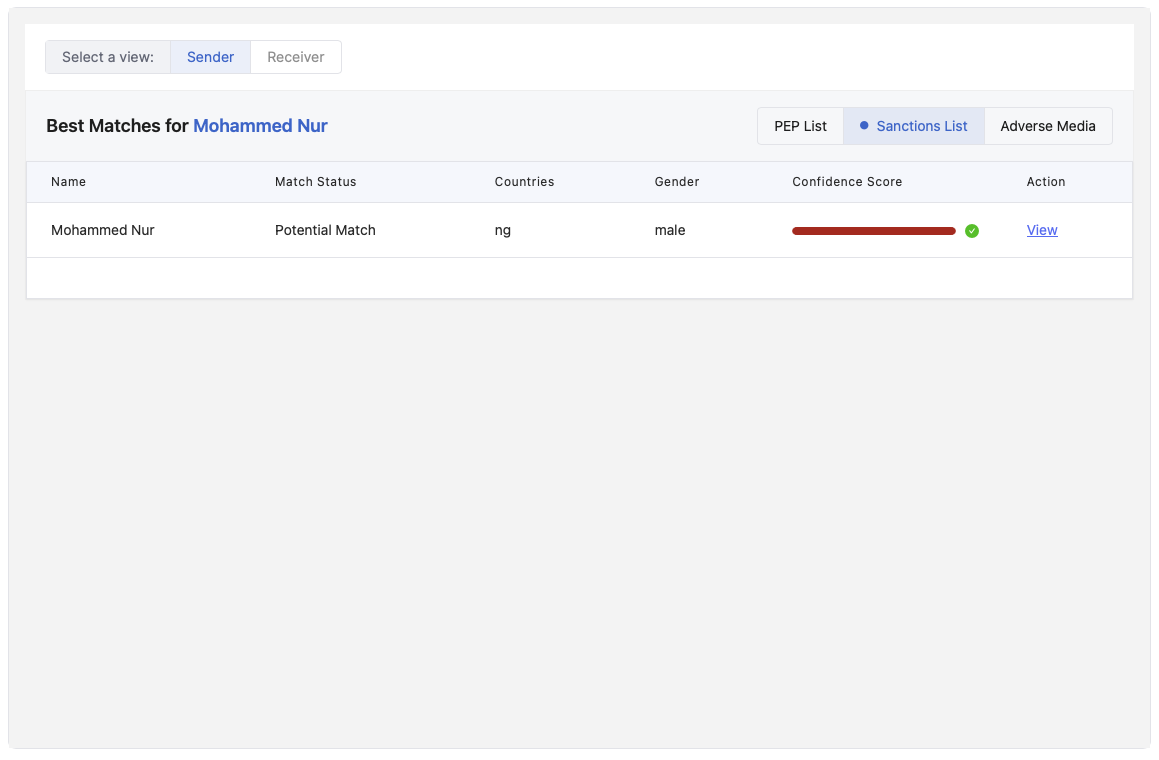This screenshot has width=1159, height=760.
Task: Click the green verified checkmark icon
Action: [972, 231]
